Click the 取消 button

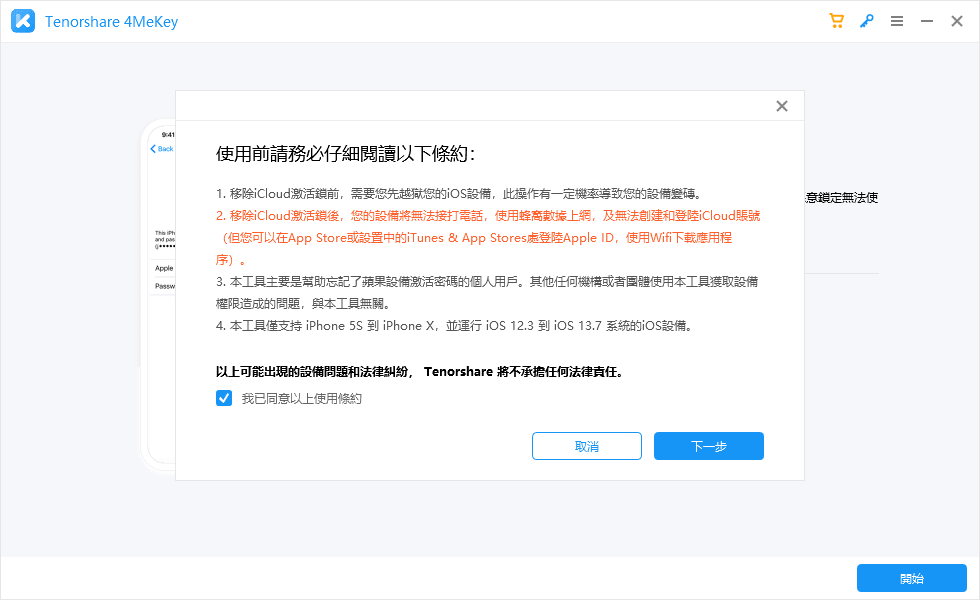[587, 446]
